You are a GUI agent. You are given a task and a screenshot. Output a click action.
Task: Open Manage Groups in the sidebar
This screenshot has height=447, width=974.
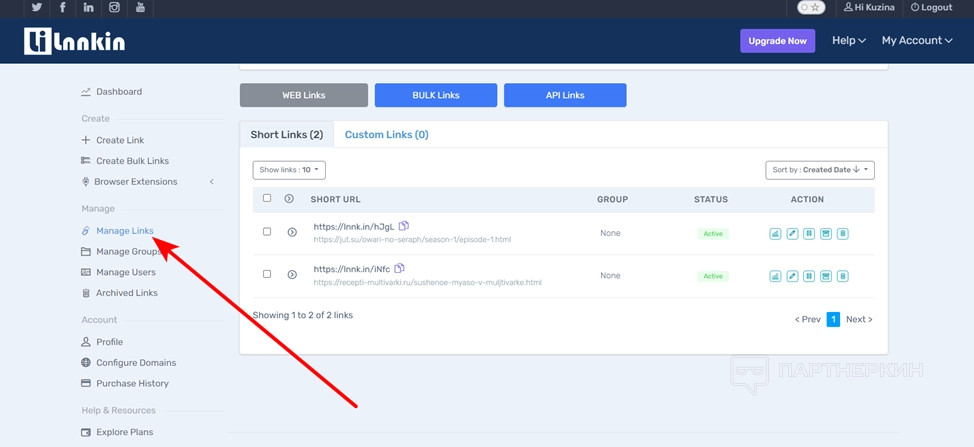click(121, 251)
